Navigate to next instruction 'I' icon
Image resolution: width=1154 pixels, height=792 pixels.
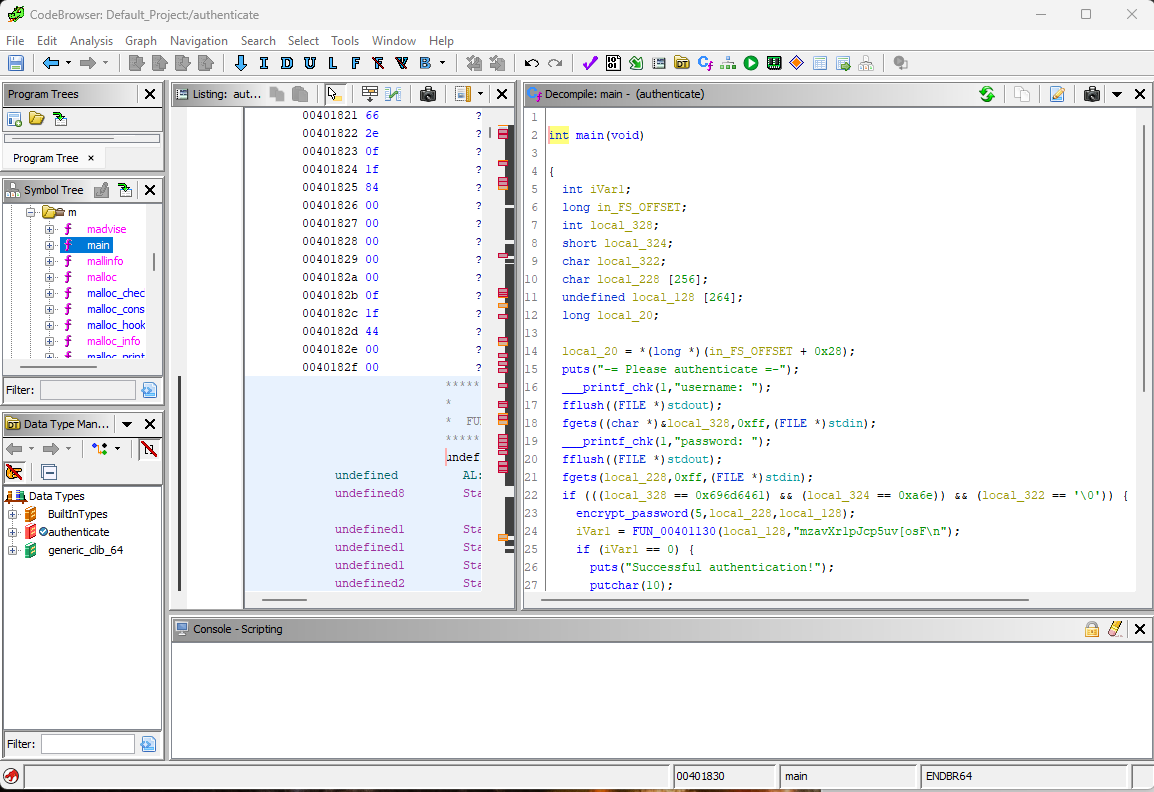pyautogui.click(x=263, y=63)
